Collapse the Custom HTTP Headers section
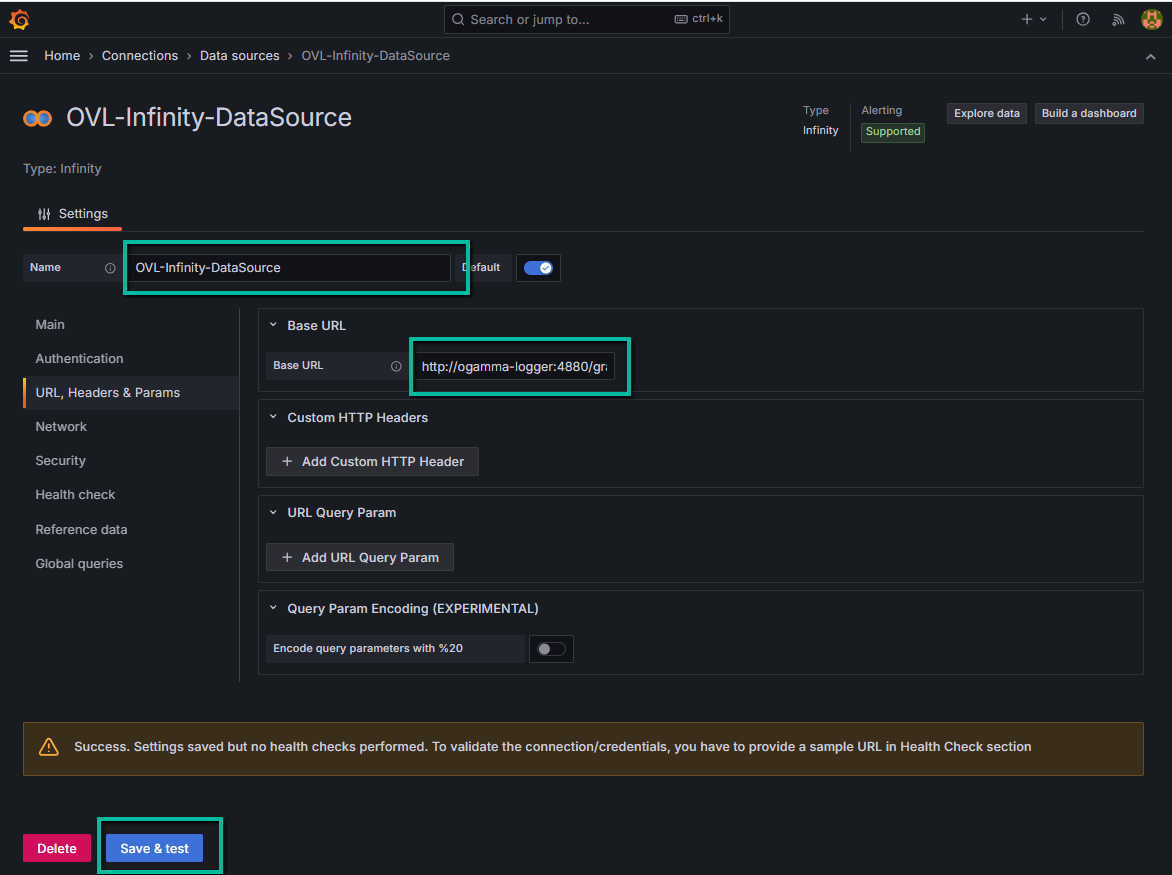1172x875 pixels. 274,417
